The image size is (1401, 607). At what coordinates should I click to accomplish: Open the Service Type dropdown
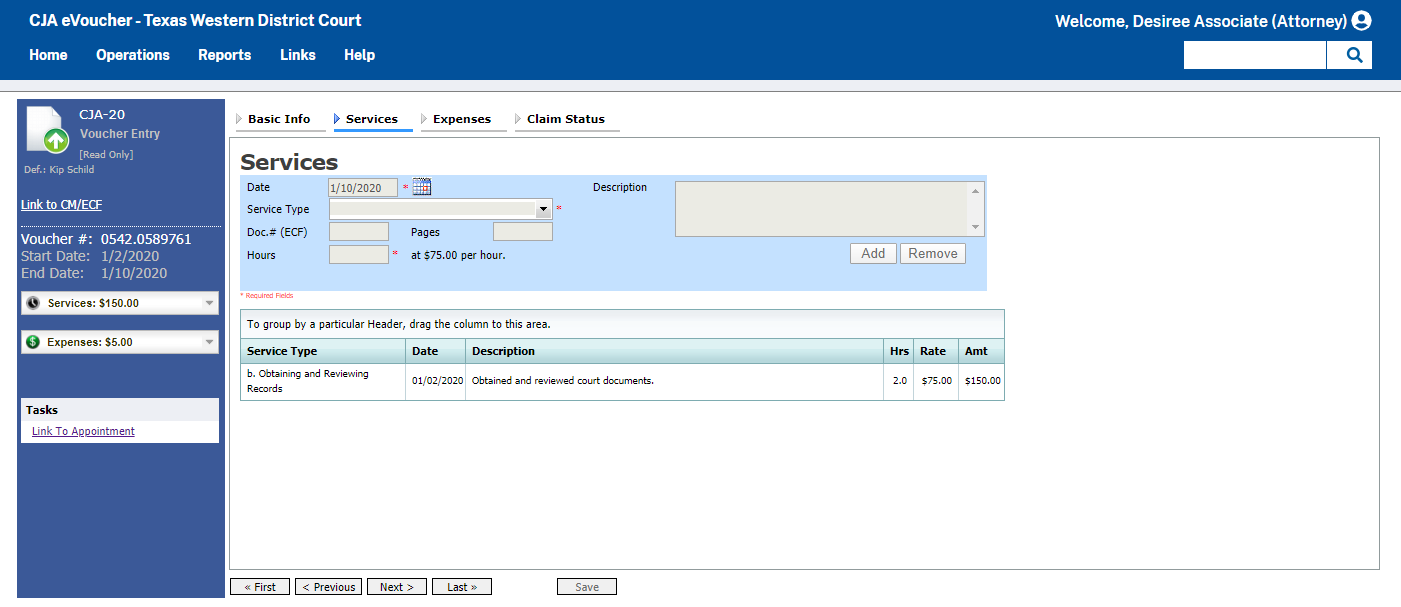click(x=543, y=209)
